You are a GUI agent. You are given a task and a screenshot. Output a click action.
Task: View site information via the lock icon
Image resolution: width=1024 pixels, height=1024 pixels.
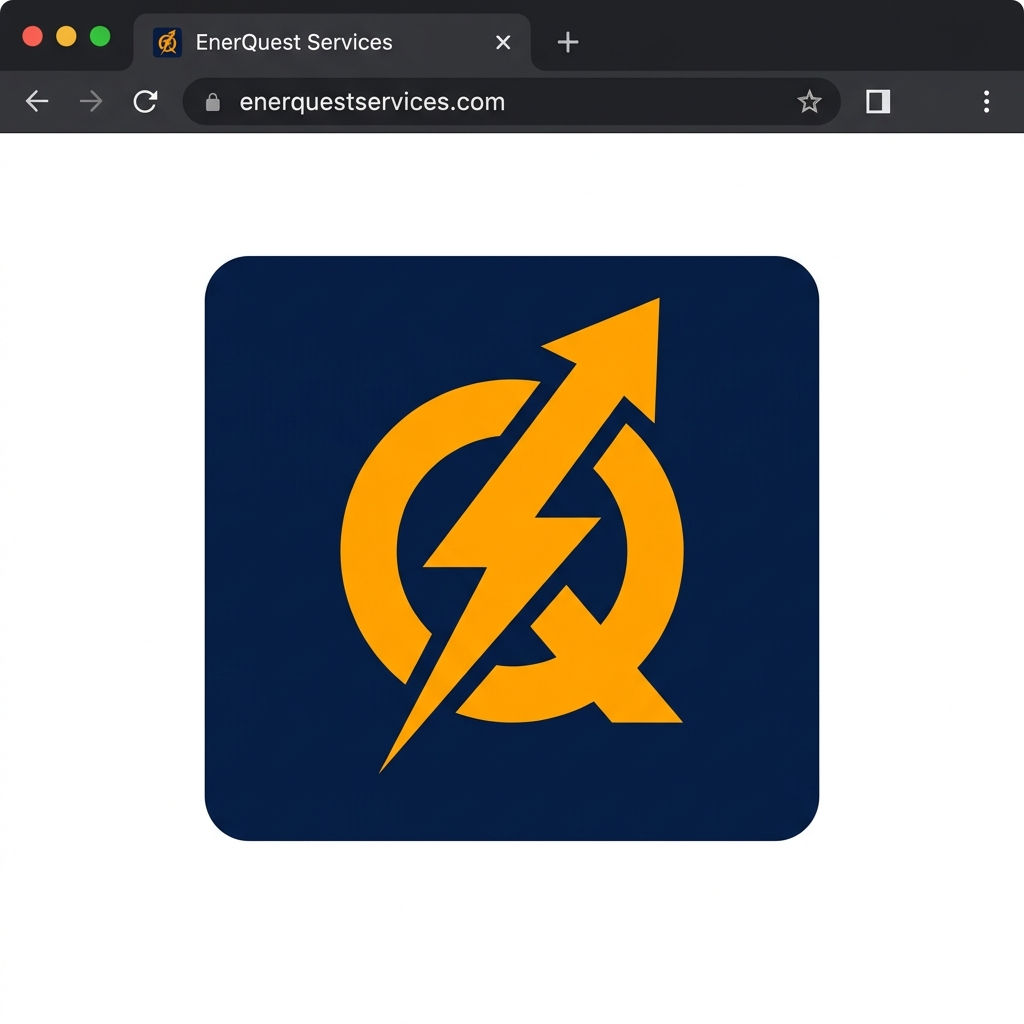(212, 102)
